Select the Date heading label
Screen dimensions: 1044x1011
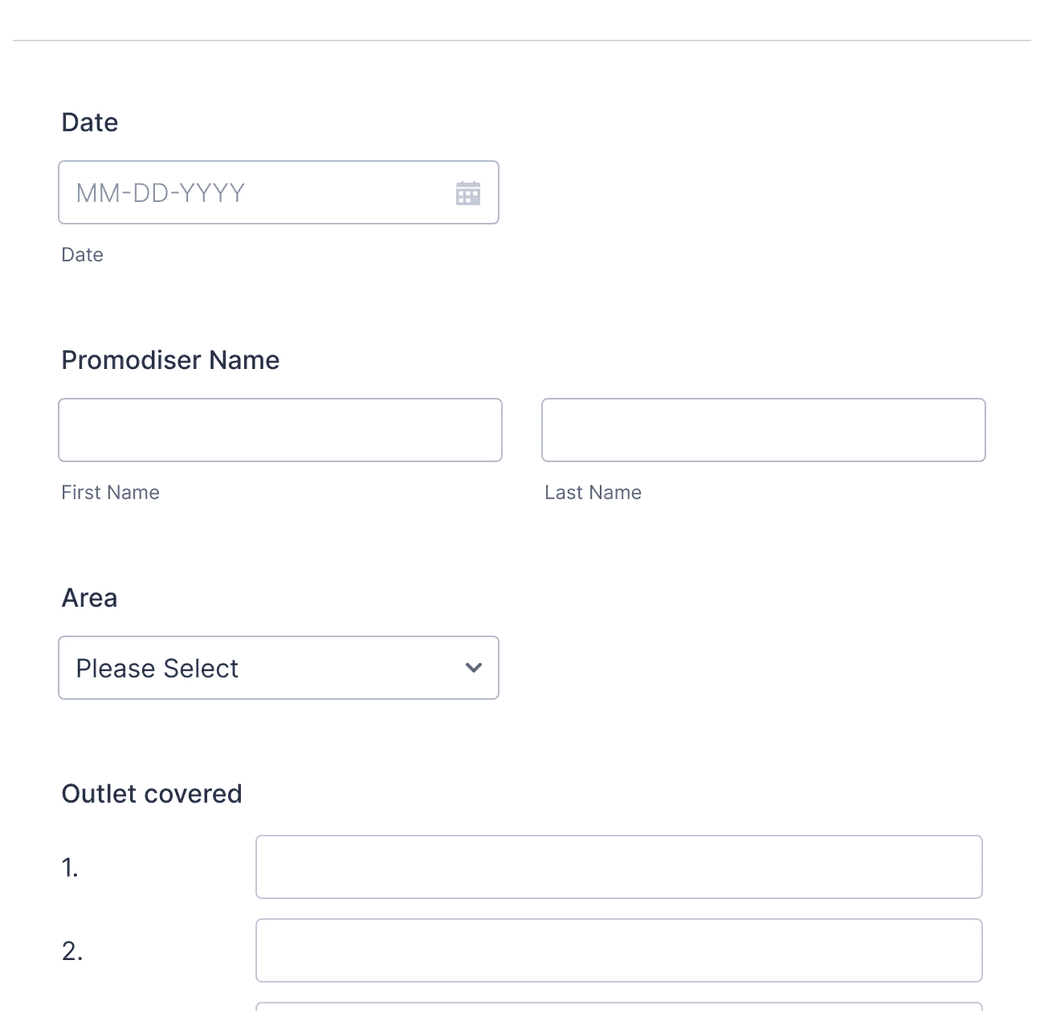point(90,121)
